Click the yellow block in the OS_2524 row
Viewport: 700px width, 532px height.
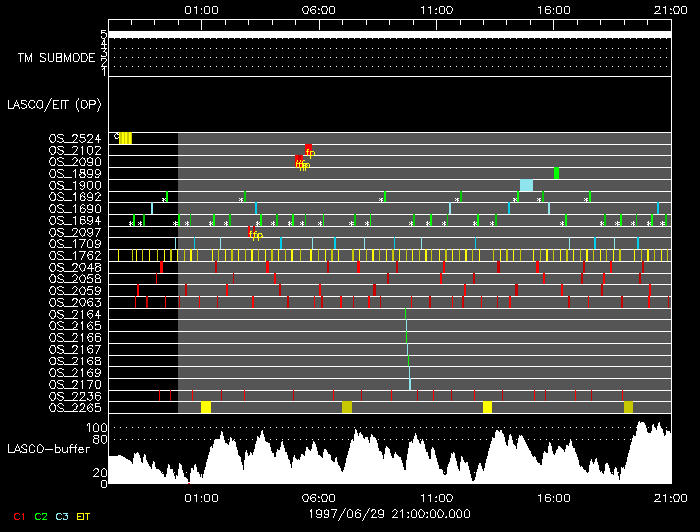point(125,138)
